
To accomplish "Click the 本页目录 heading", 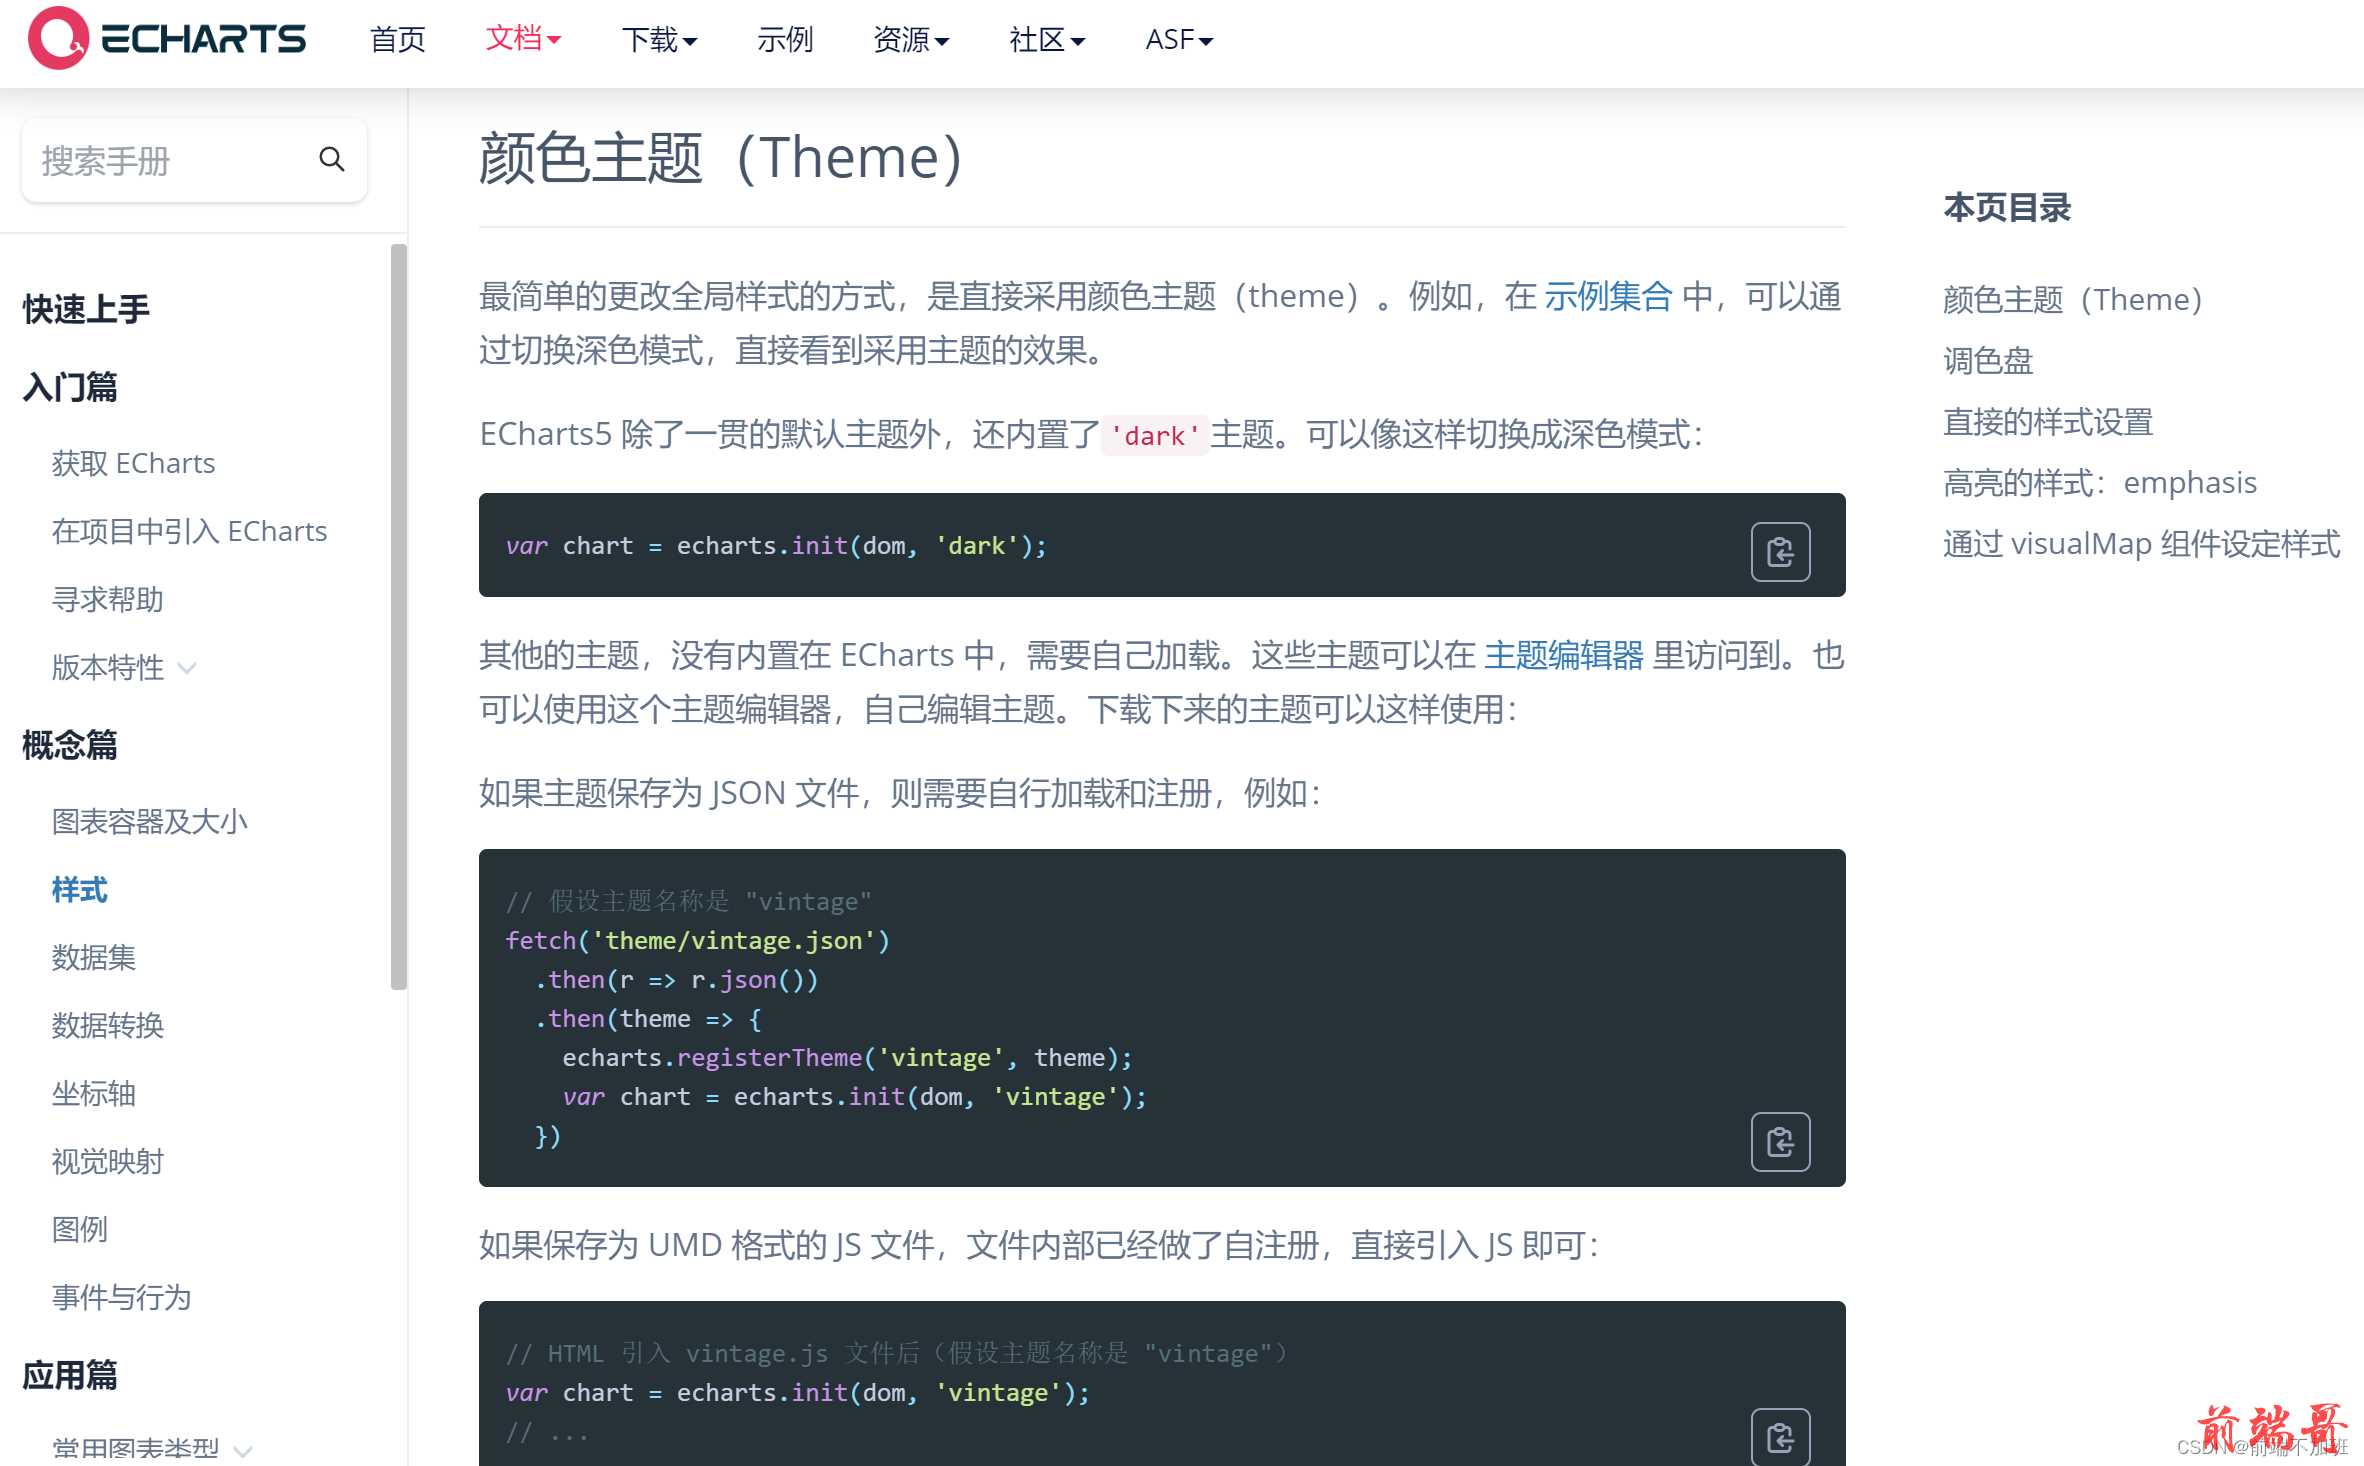I will [x=2007, y=207].
